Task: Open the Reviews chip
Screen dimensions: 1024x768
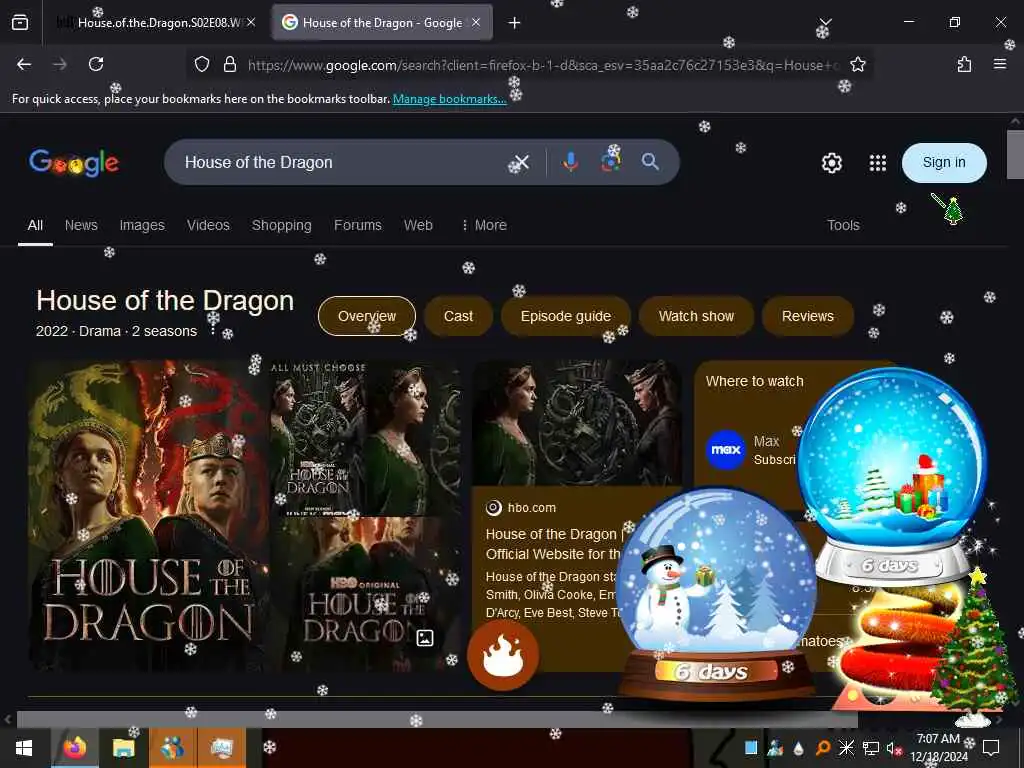Action: click(808, 316)
